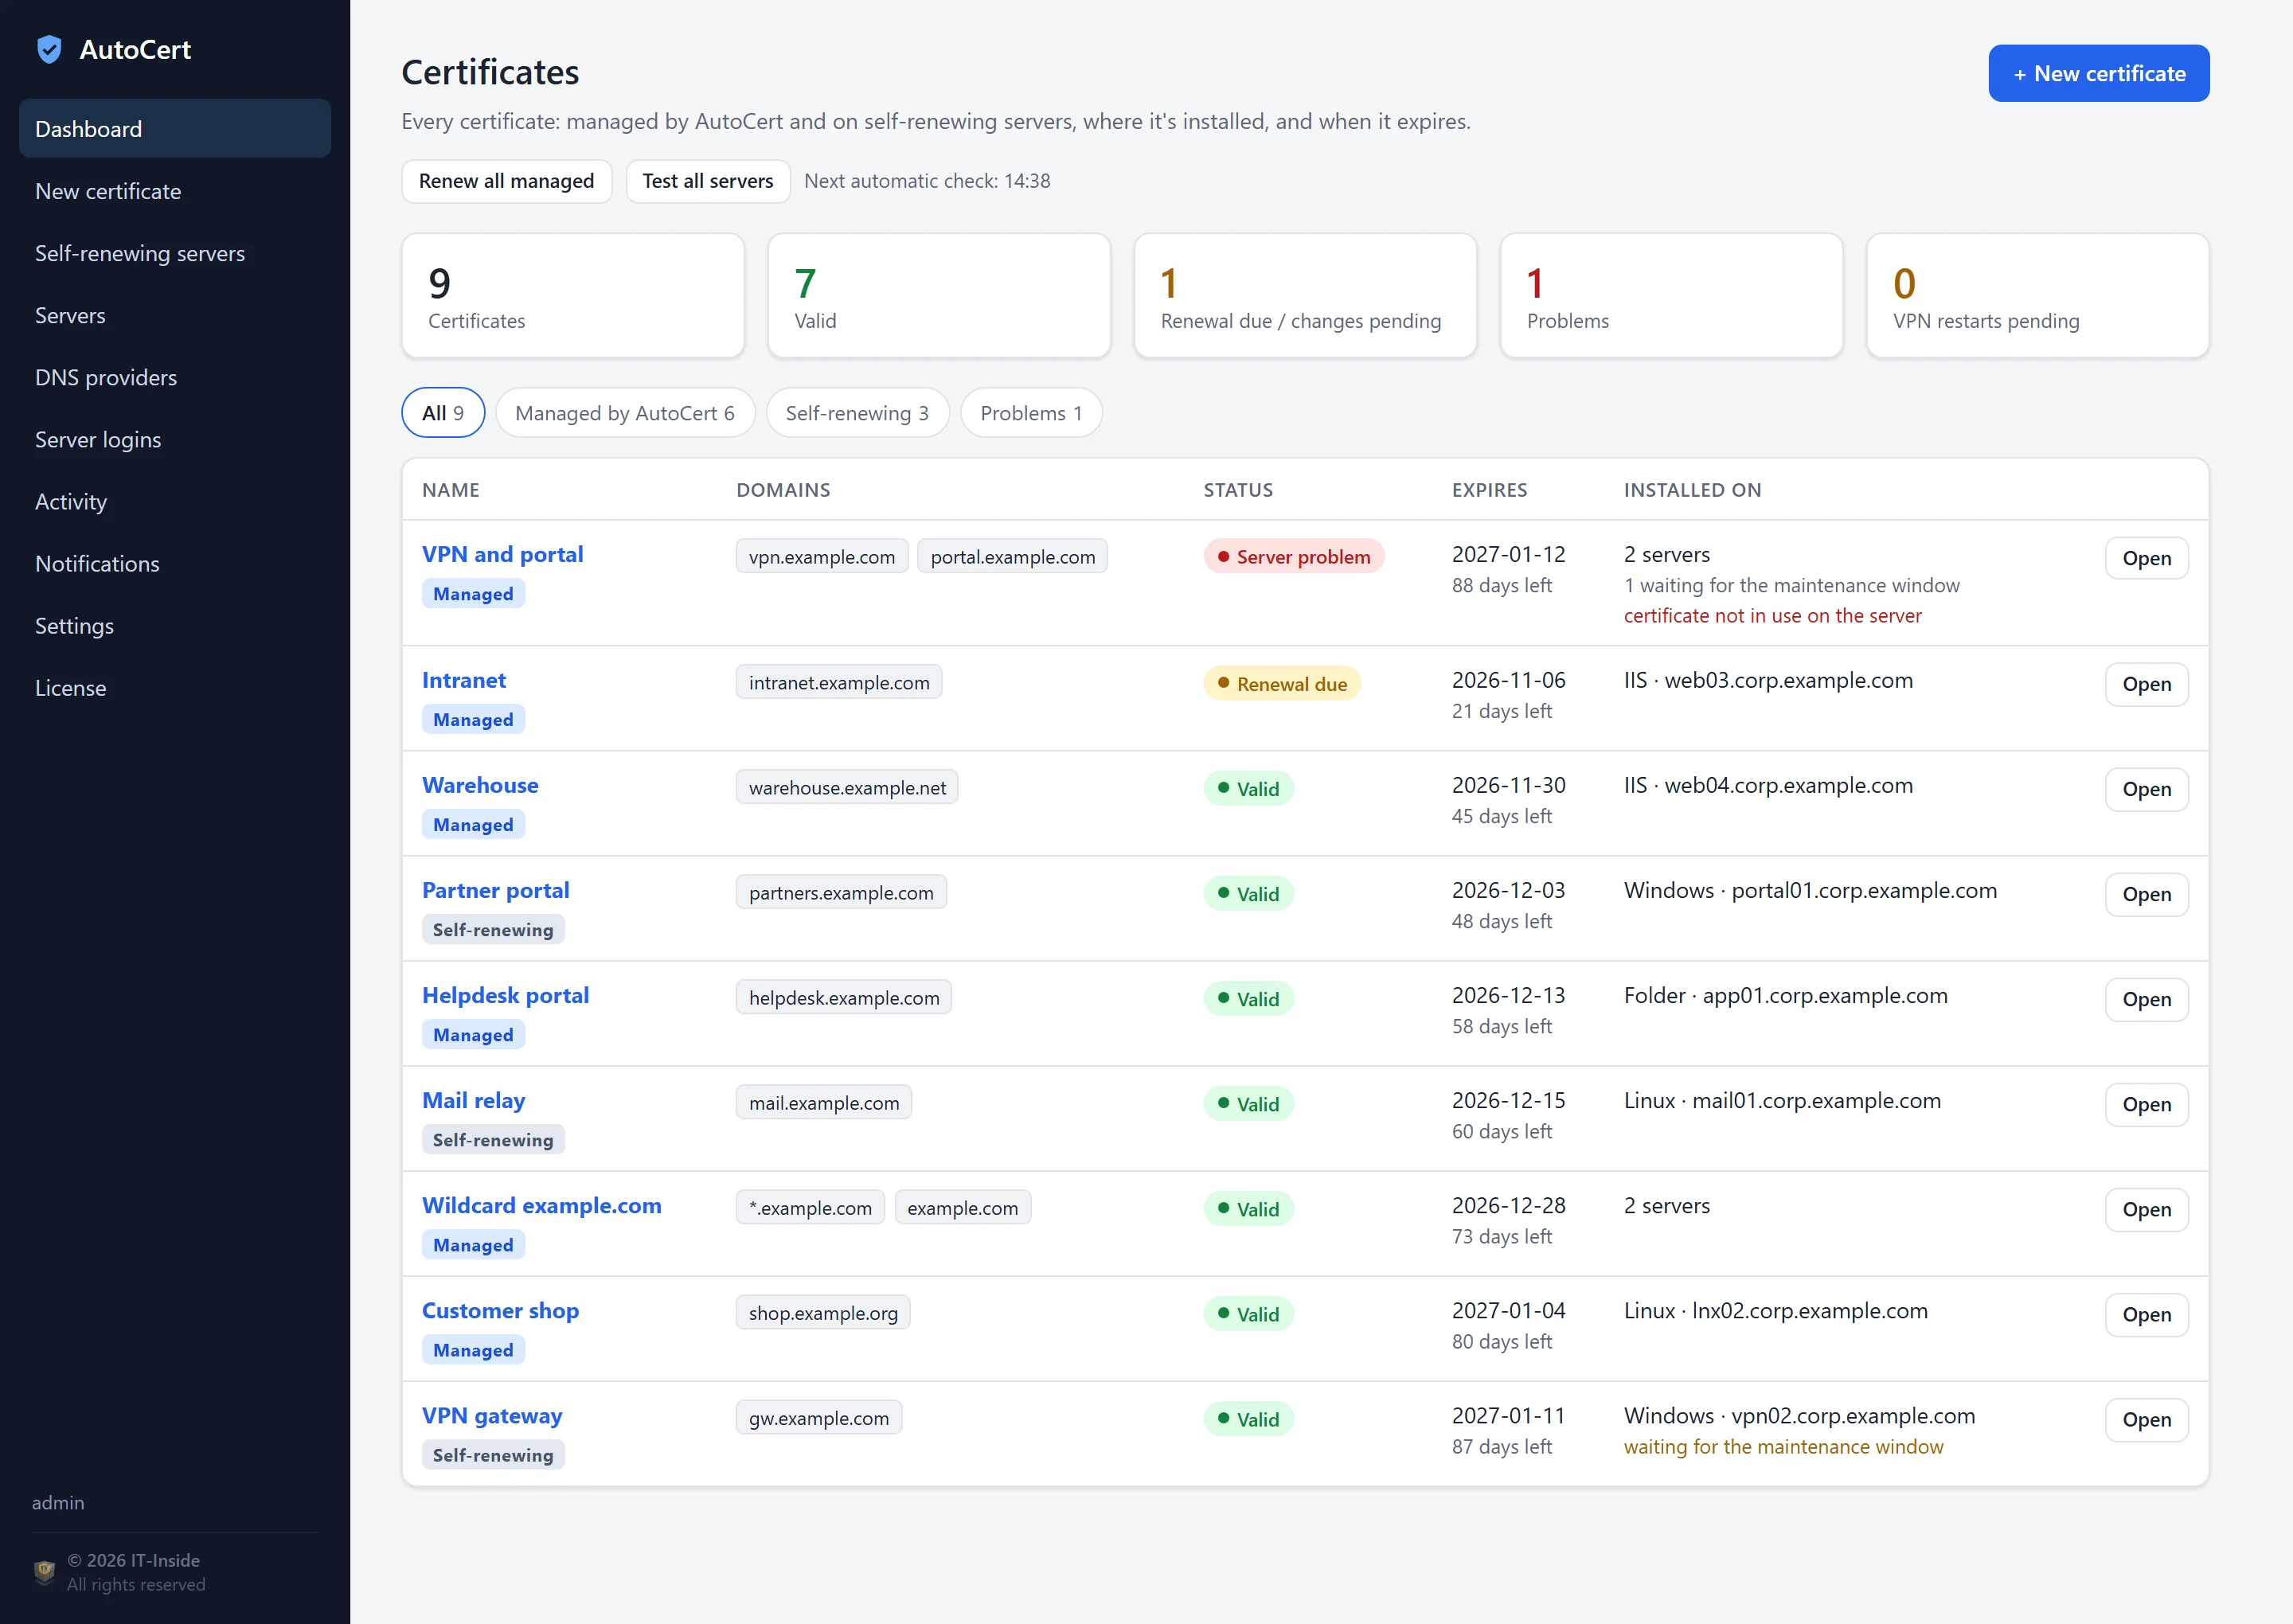Click Renew all managed button
Screen dimensions: 2293x1624
506,181
